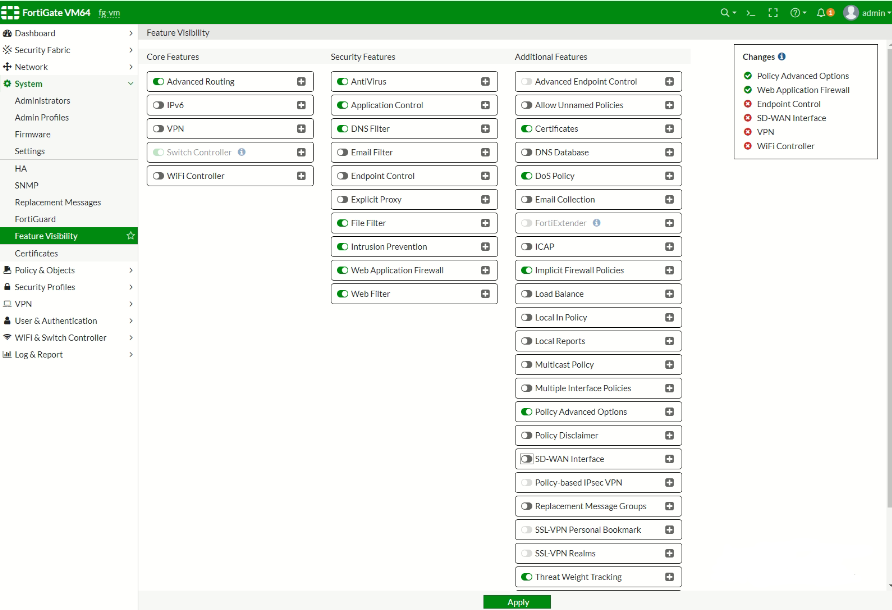Click the info icon beside FortiExtender
Viewport: 892px width, 610px height.
coord(596,223)
